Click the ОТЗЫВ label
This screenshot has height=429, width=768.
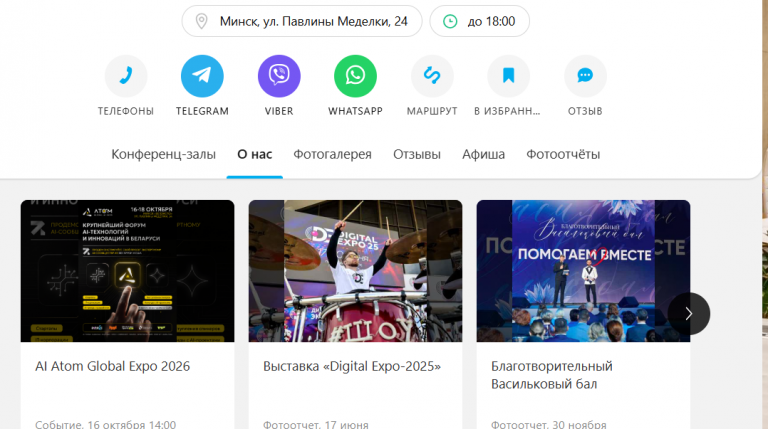(585, 111)
